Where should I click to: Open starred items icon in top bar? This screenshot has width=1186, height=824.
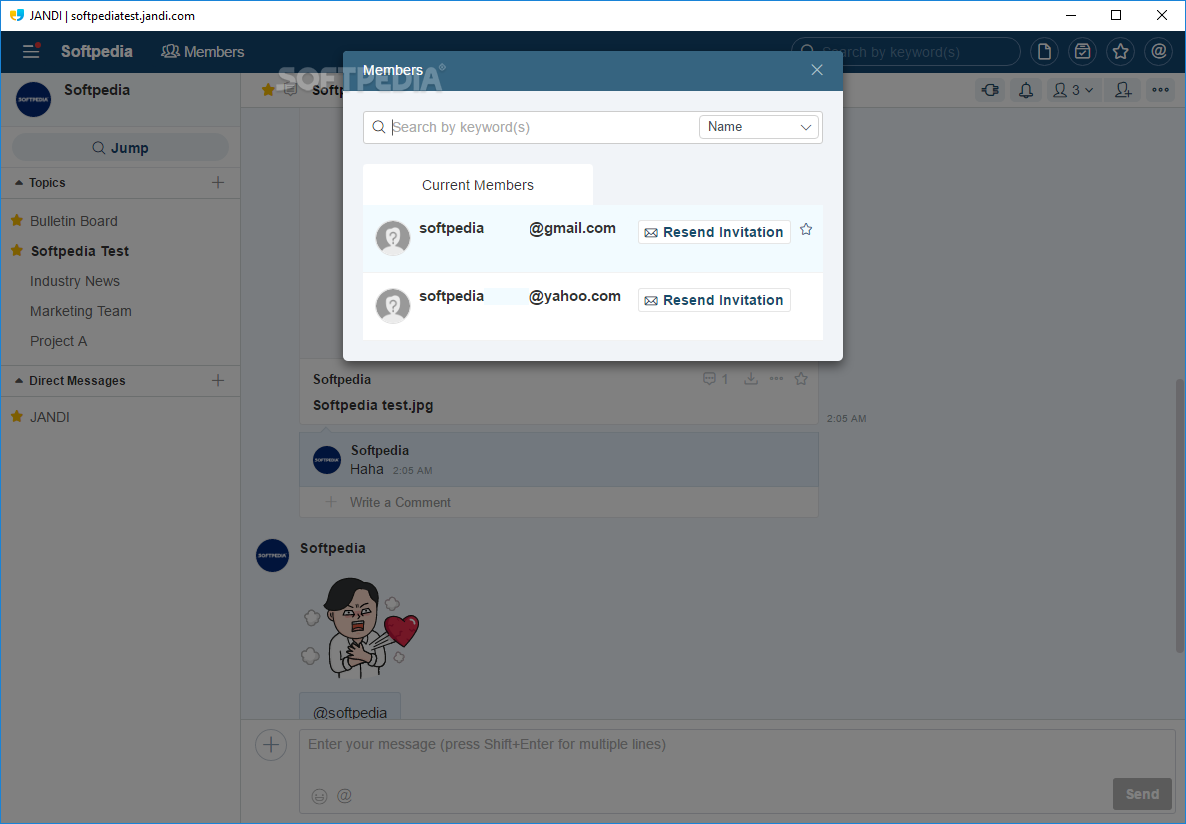(x=1120, y=51)
